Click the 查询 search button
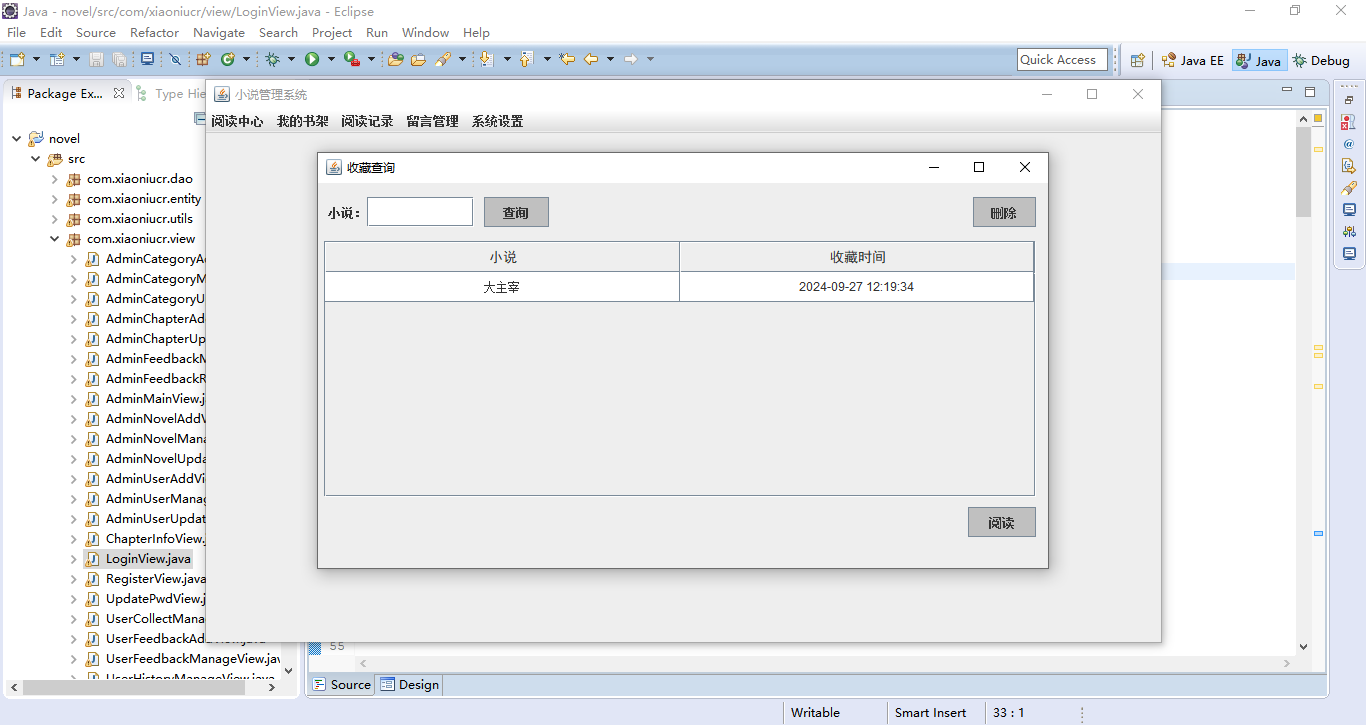 point(516,212)
